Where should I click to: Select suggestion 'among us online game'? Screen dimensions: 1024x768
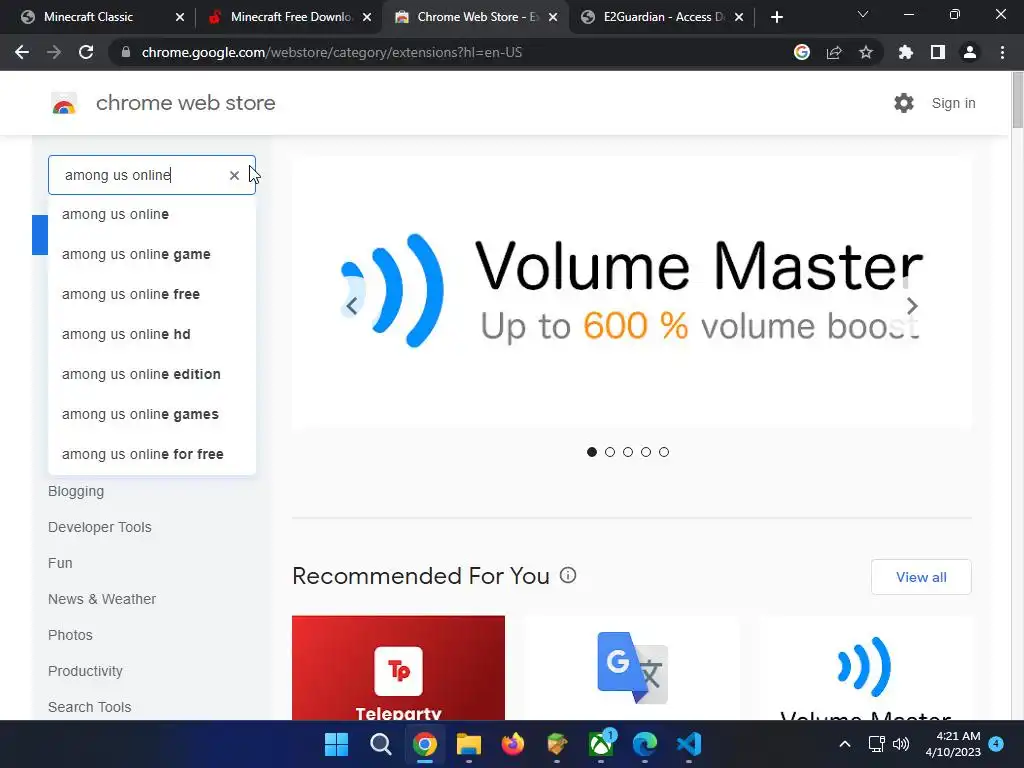click(152, 254)
